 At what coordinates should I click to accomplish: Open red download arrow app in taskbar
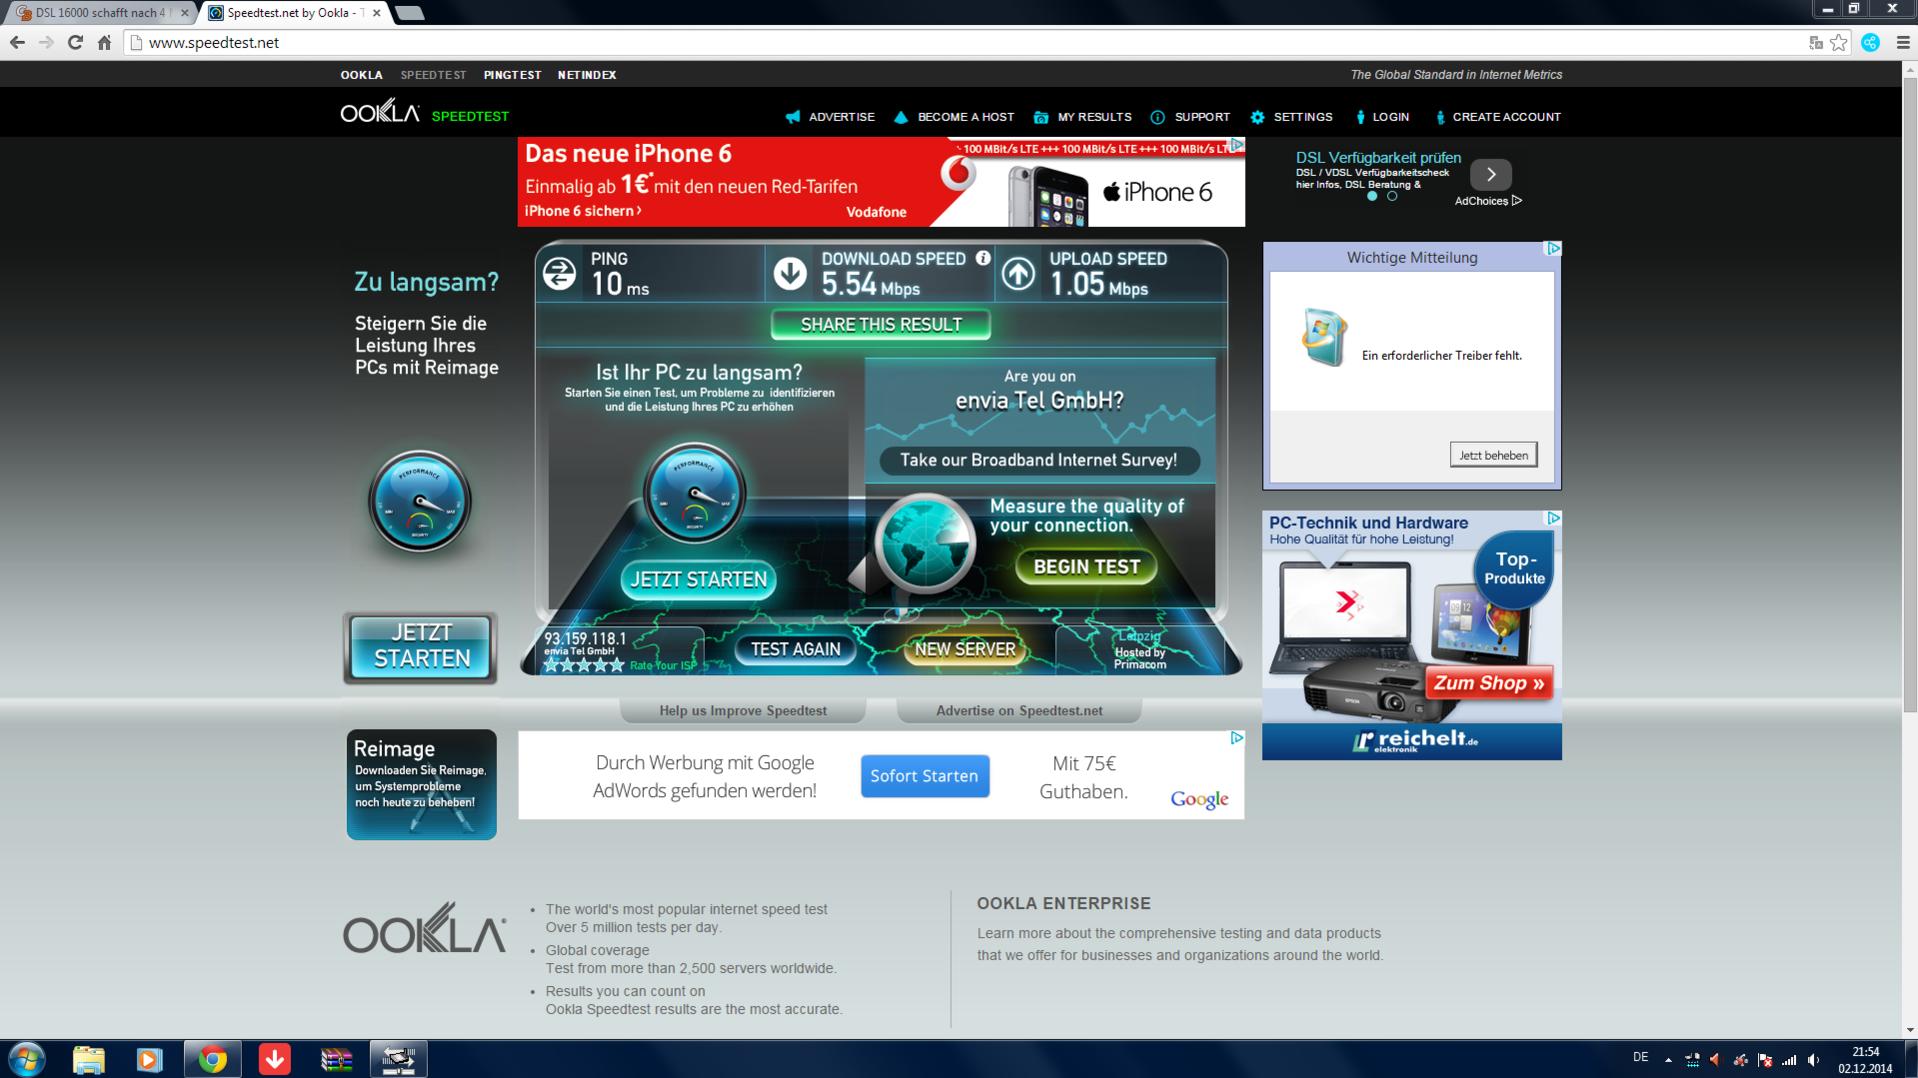coord(274,1059)
